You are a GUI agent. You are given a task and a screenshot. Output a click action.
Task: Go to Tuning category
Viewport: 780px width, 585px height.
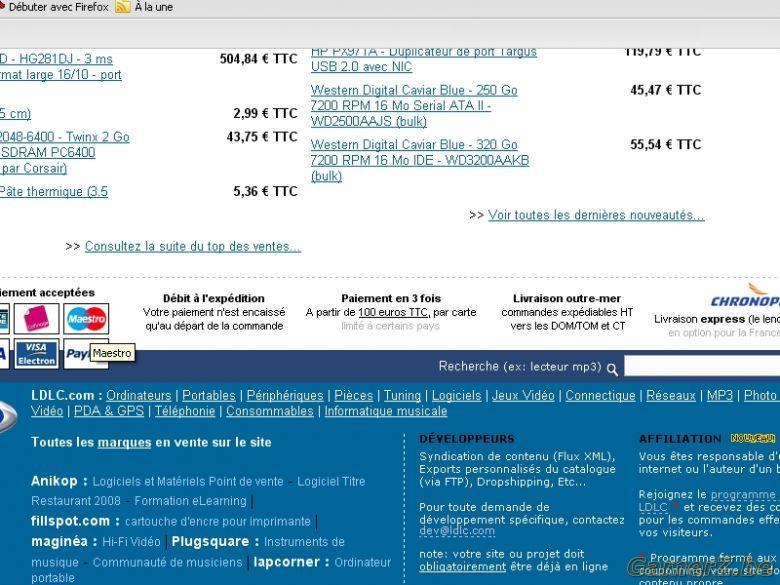pos(402,395)
